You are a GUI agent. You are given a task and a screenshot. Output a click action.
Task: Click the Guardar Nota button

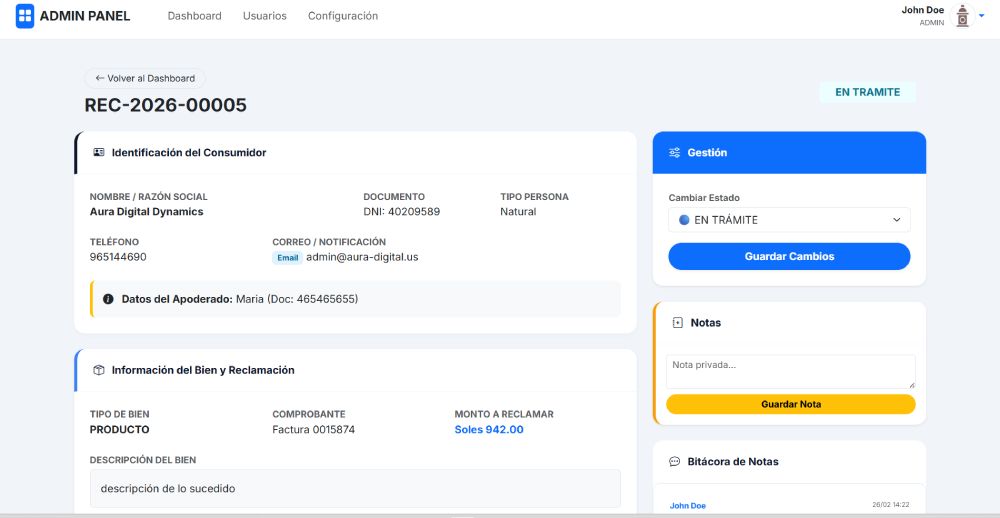tap(791, 404)
